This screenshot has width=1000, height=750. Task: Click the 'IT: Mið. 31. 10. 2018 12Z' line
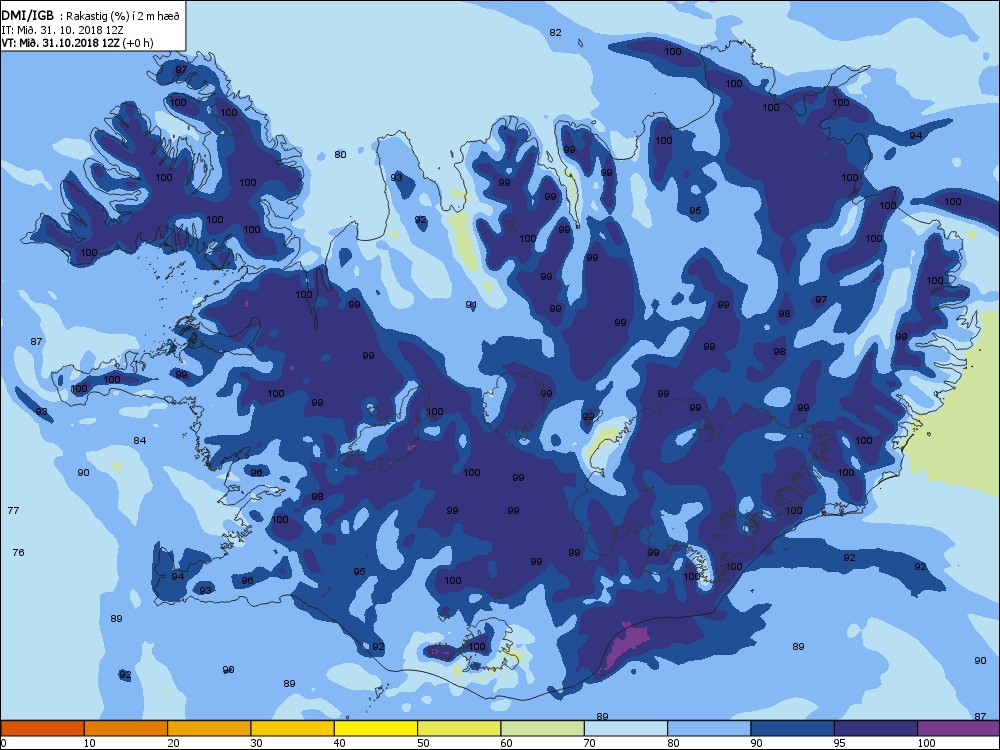(62, 30)
